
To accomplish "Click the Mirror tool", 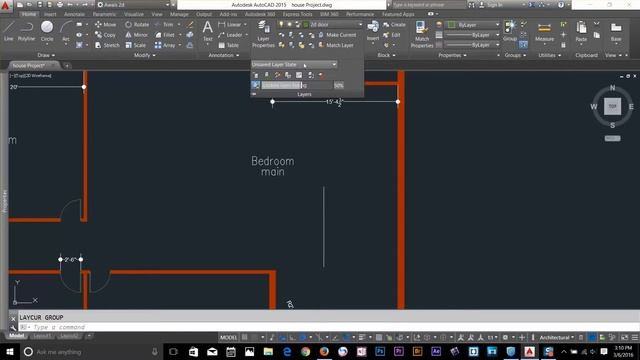I will click(x=136, y=35).
